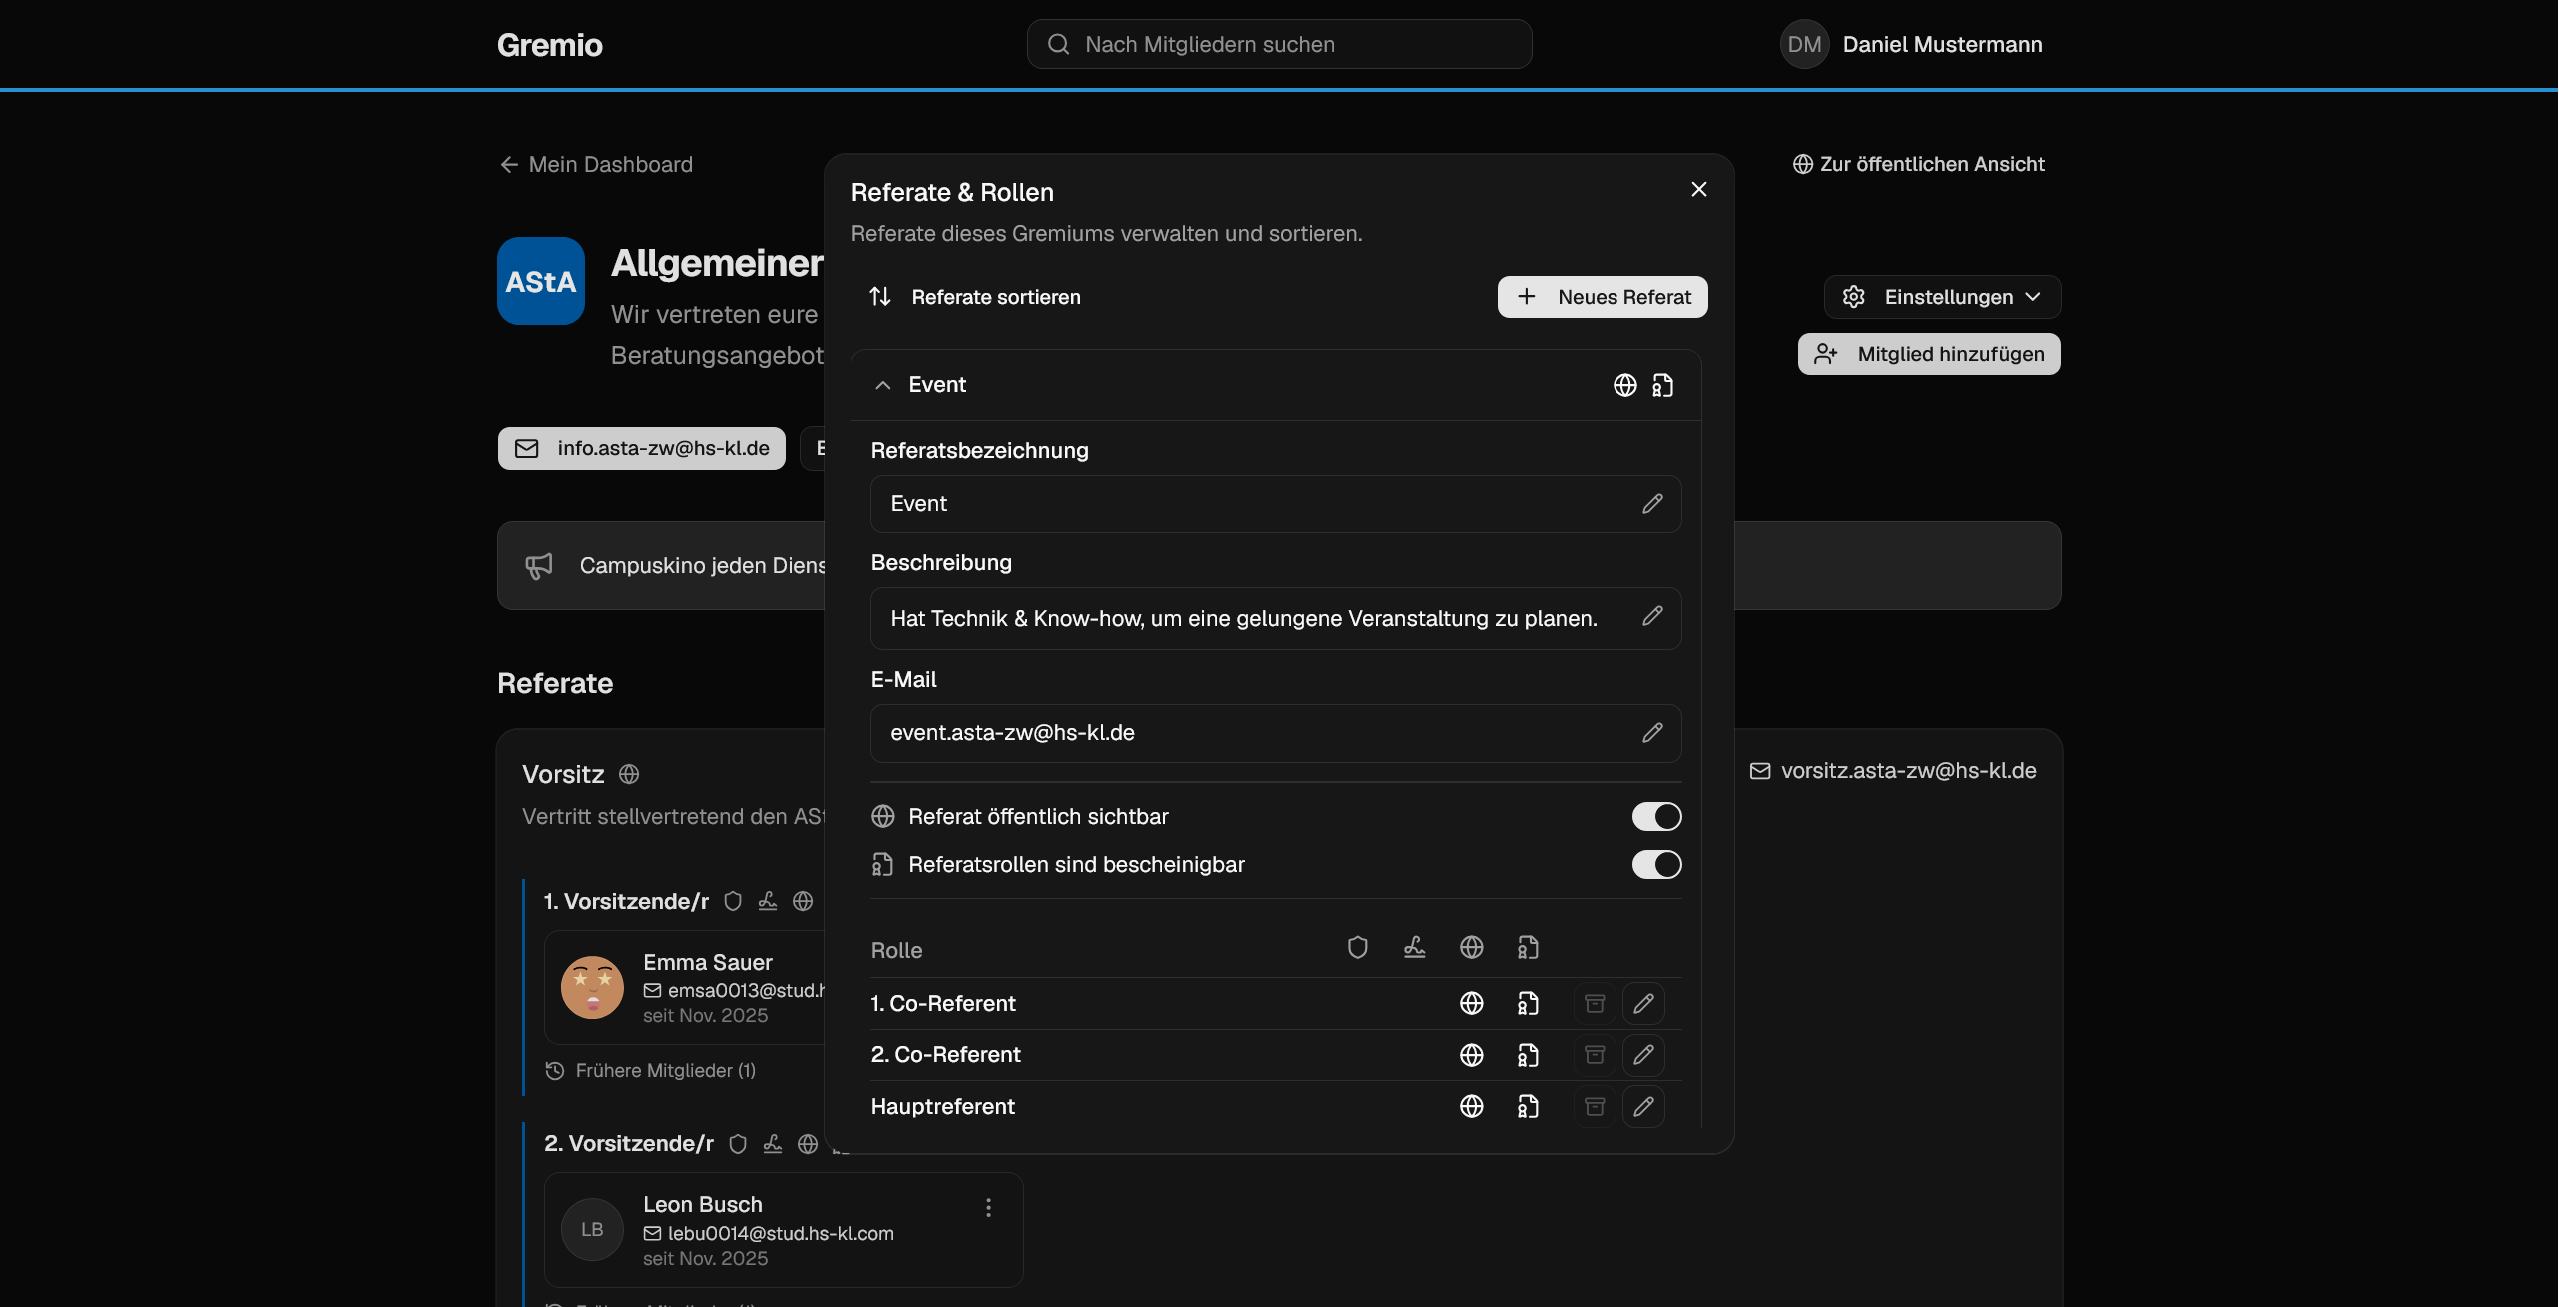The image size is (2559, 1307).
Task: Toggle Referat öffentlich sichtbar switch
Action: tap(1656, 817)
